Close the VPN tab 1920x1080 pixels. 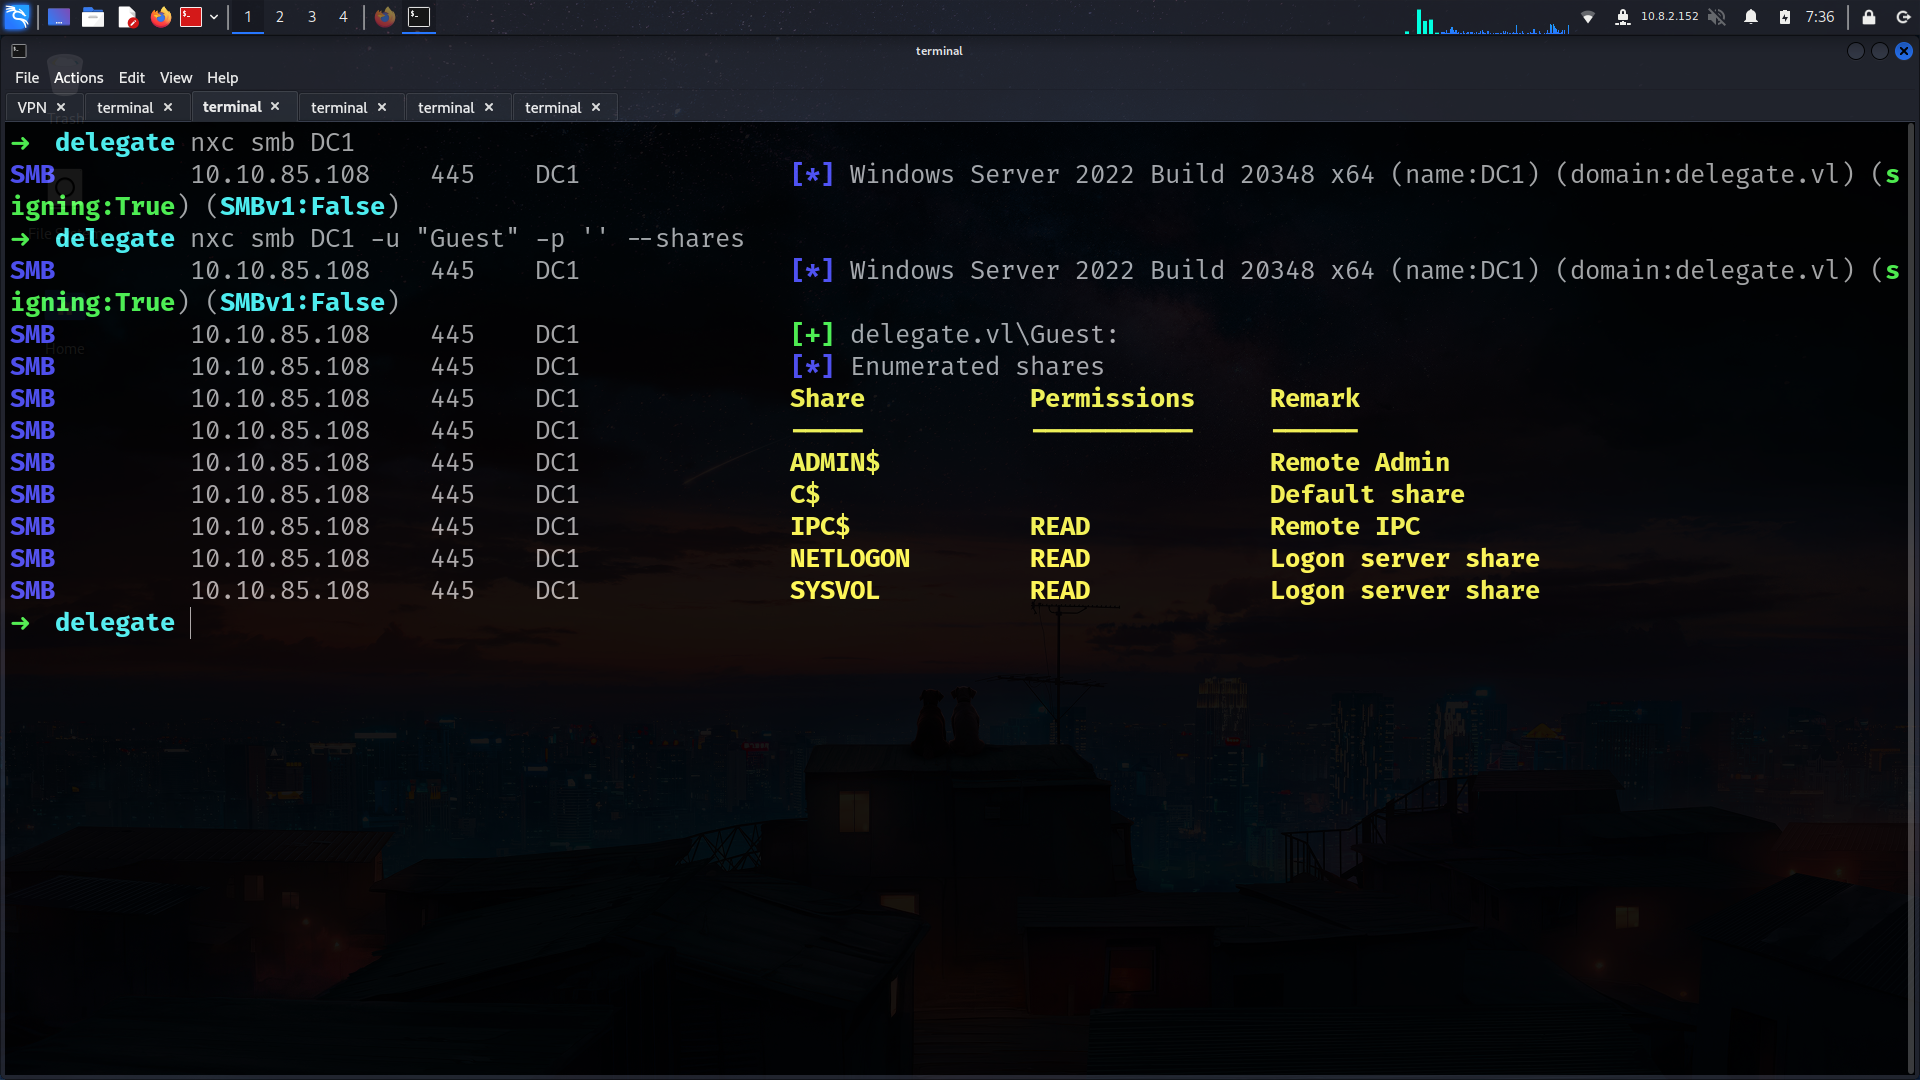[x=61, y=107]
